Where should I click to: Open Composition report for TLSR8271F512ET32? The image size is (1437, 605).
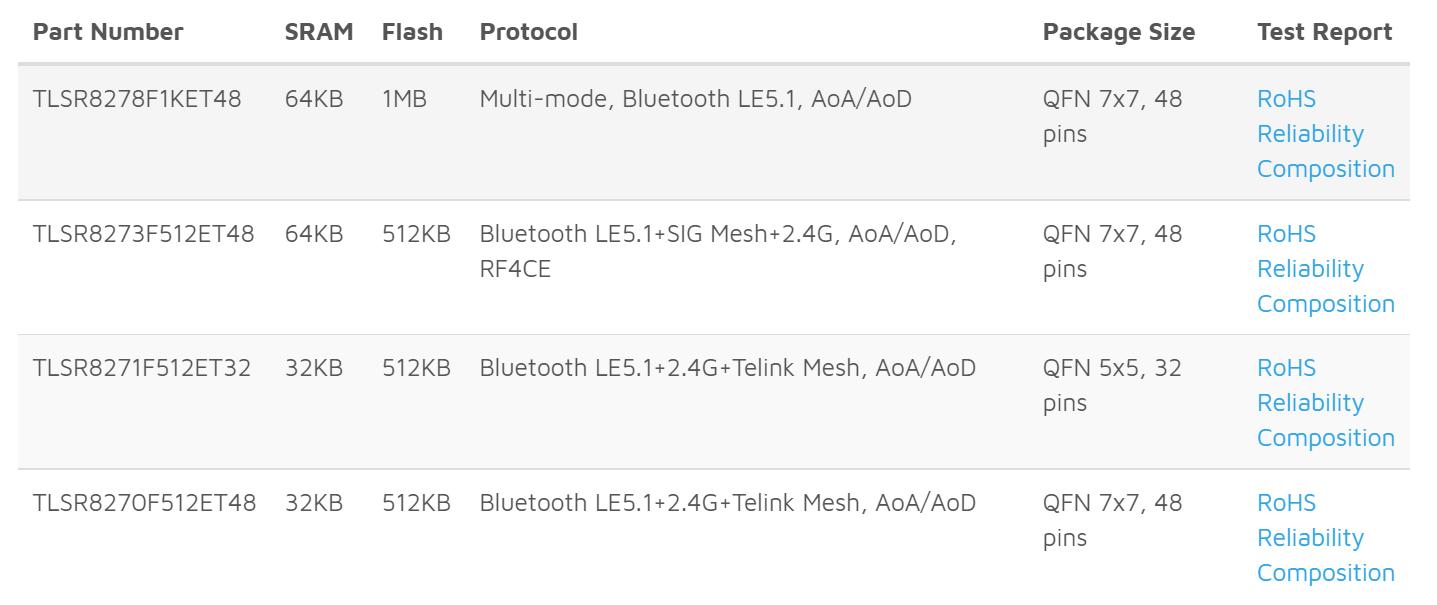(x=1325, y=438)
